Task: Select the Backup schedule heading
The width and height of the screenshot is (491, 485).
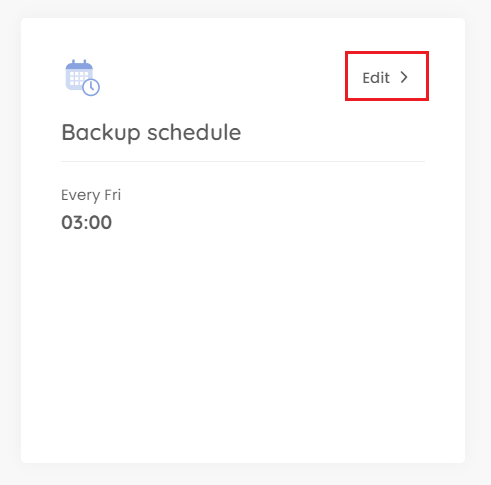Action: pyautogui.click(x=151, y=133)
